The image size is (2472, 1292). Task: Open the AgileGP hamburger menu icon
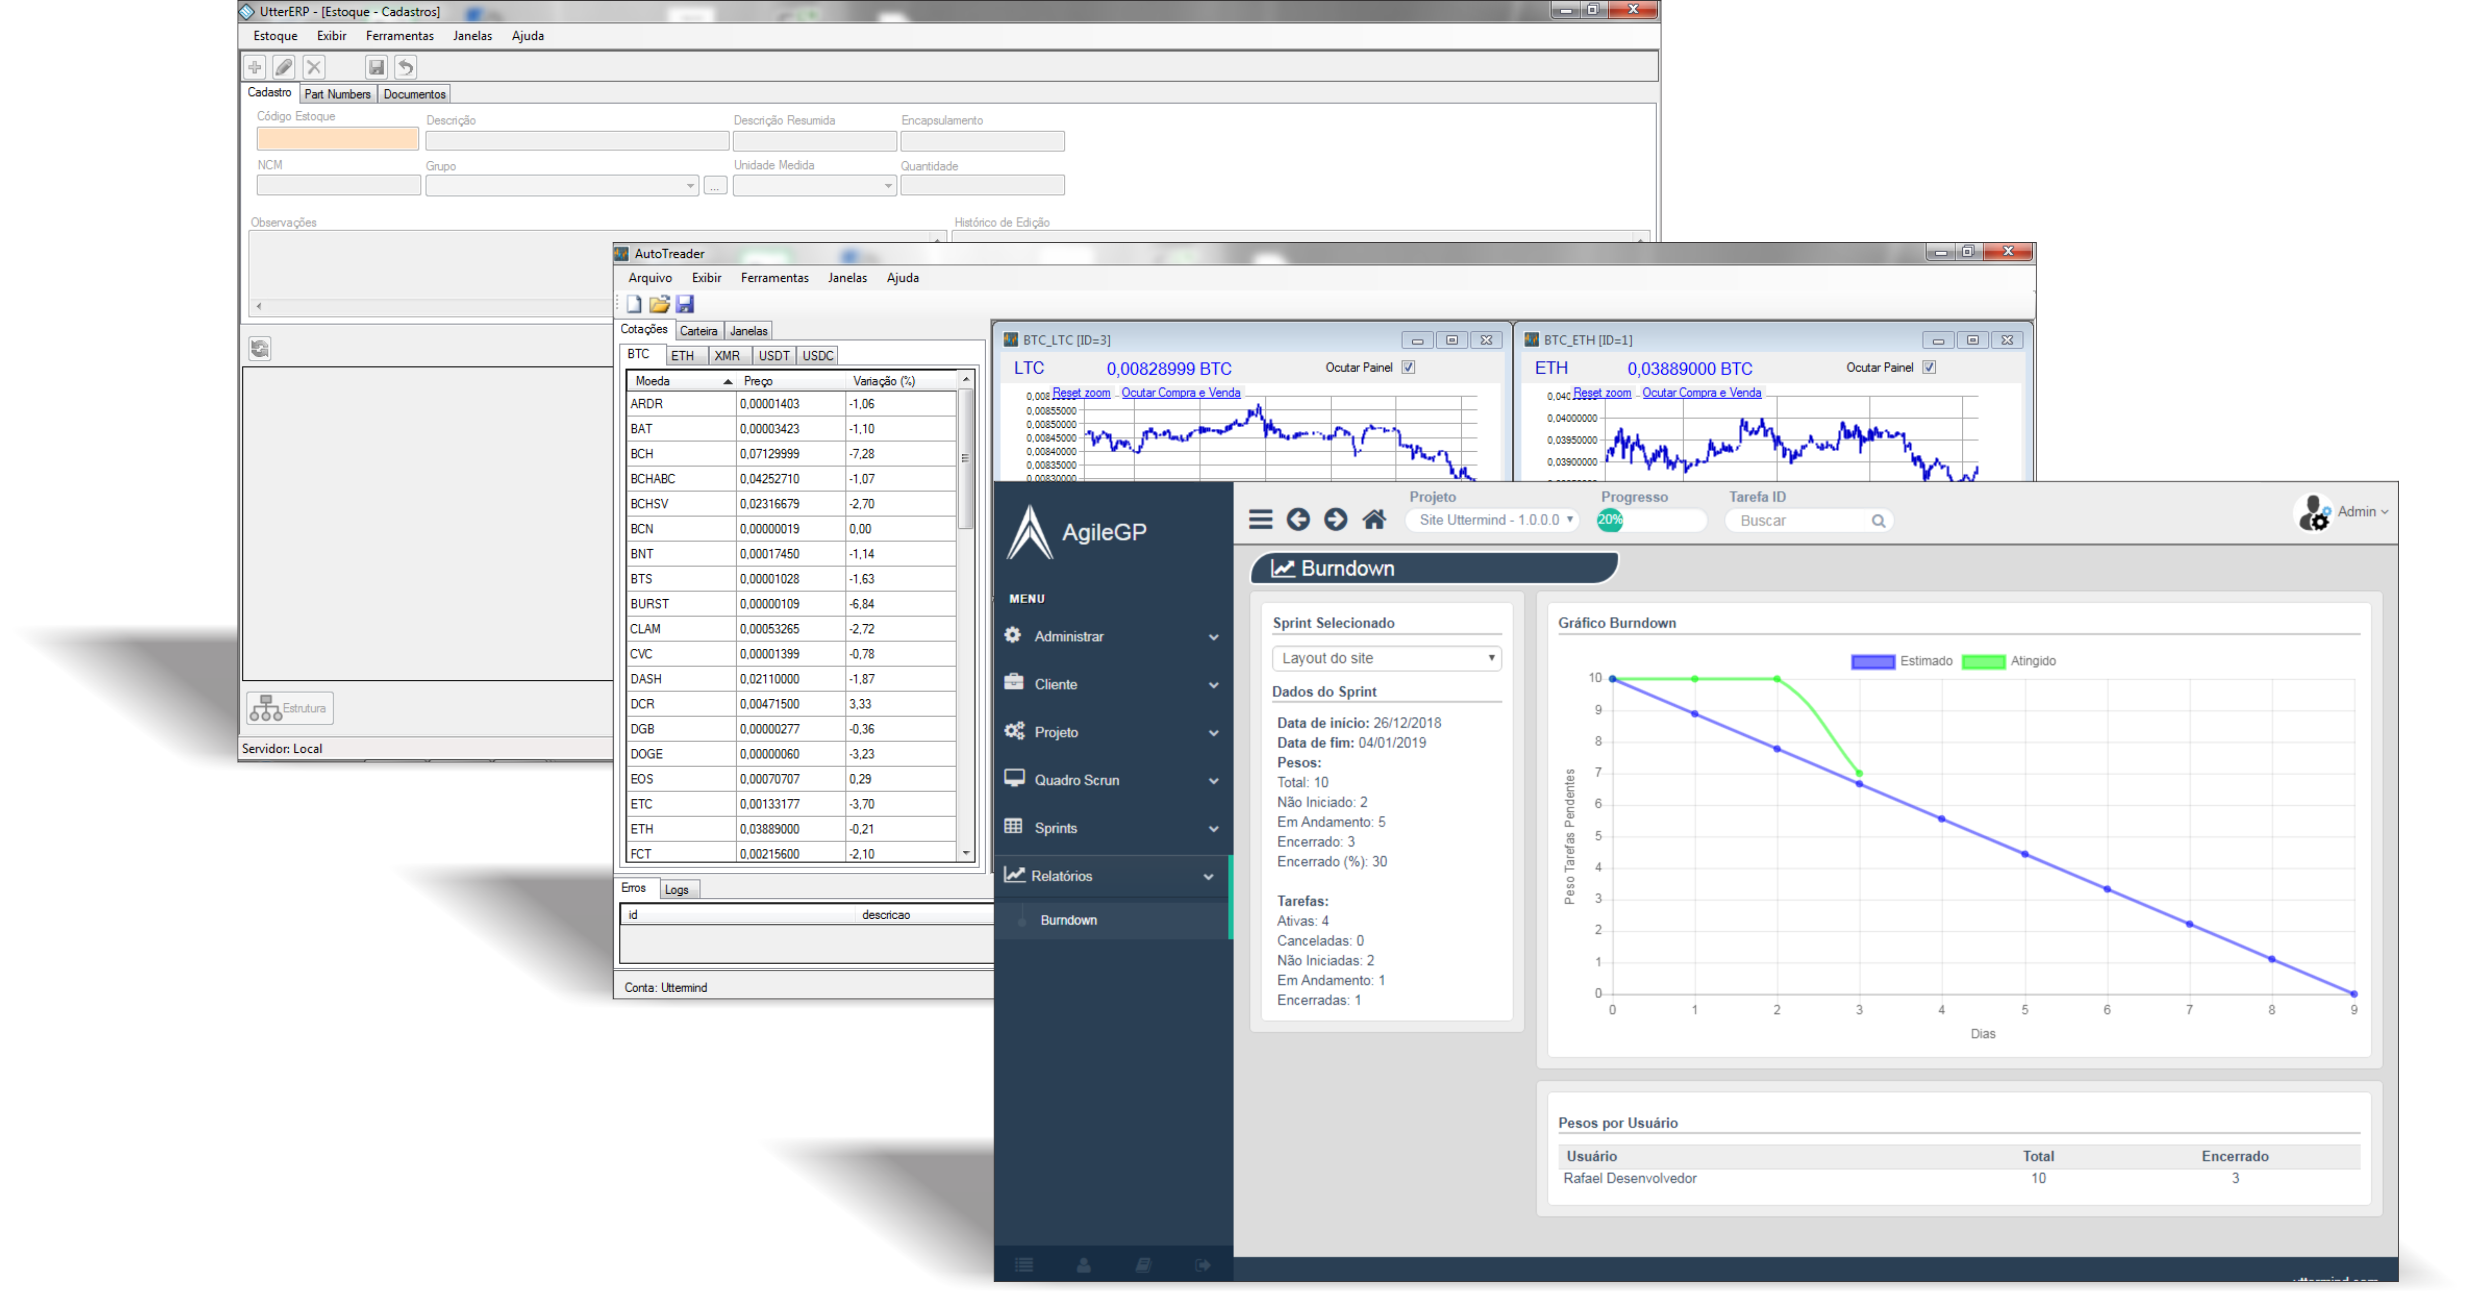click(1260, 519)
